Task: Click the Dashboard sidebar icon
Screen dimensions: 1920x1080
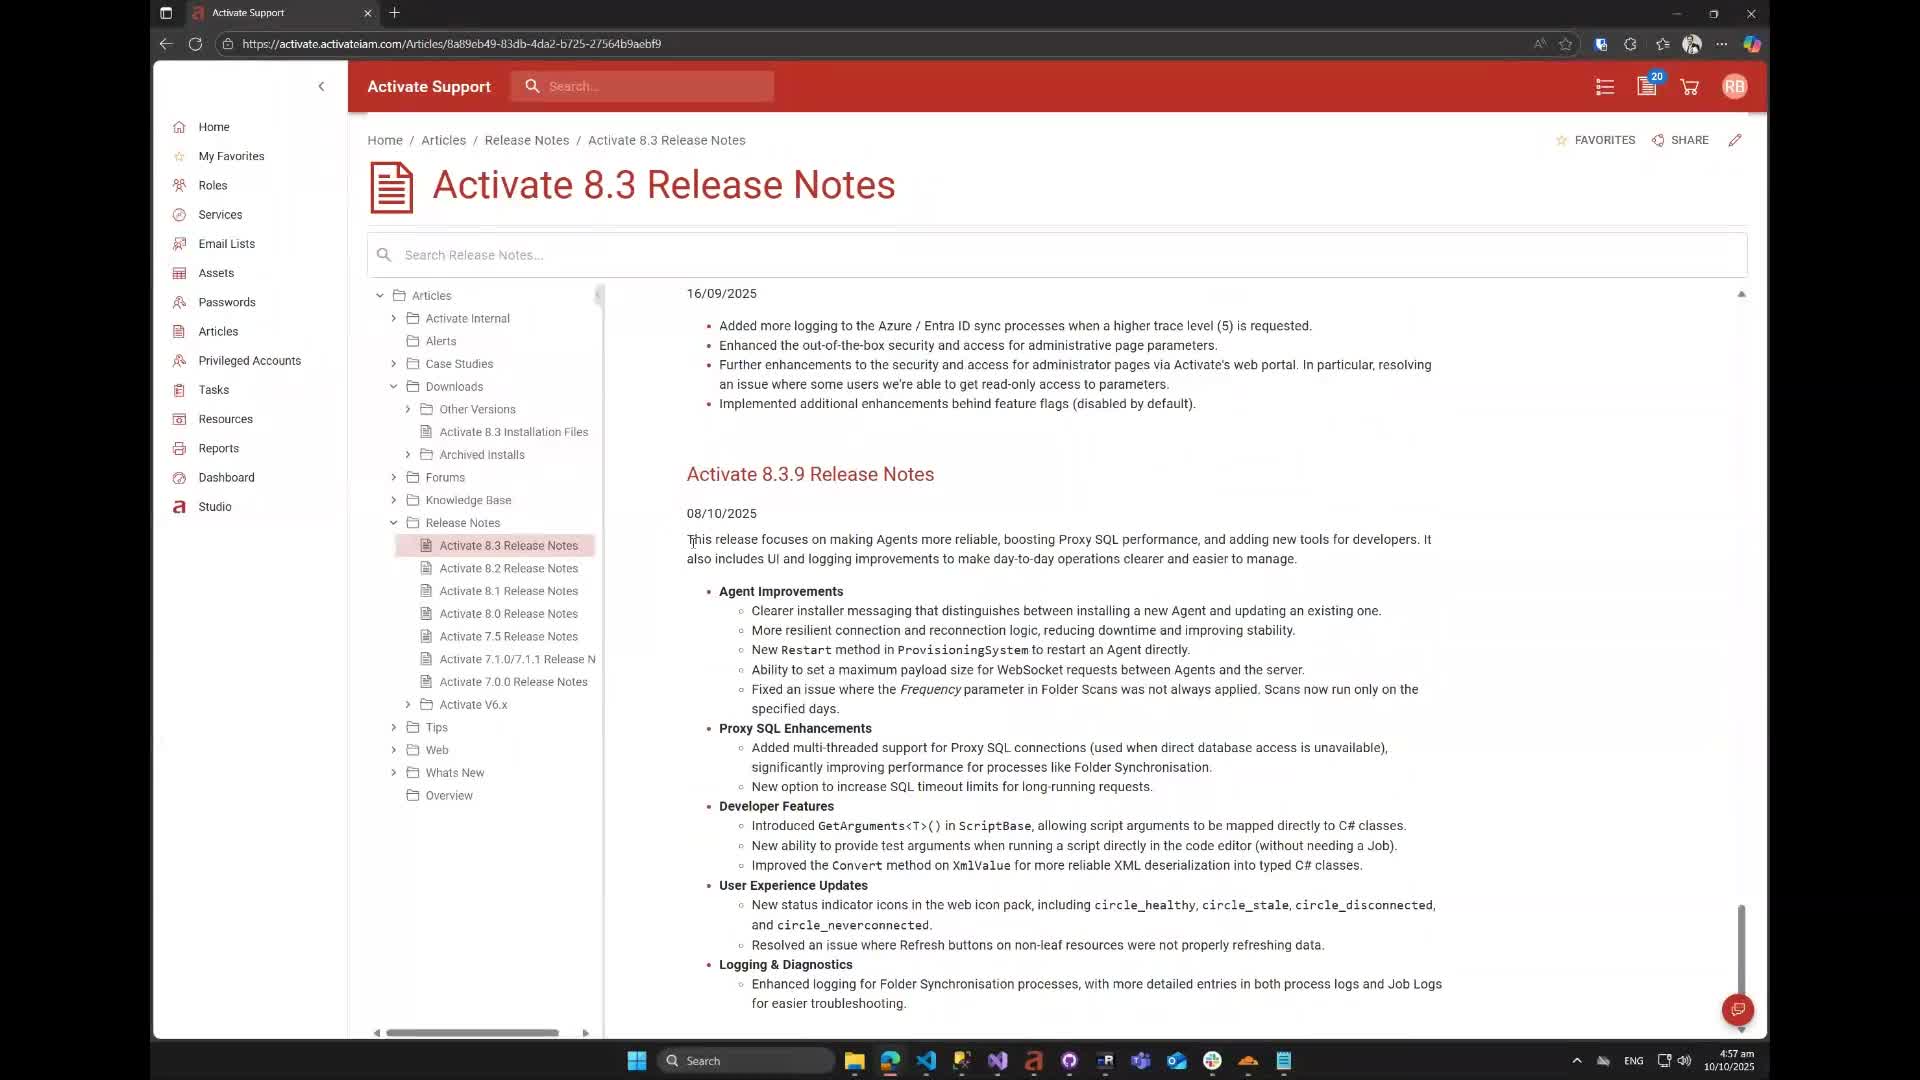Action: 179,478
